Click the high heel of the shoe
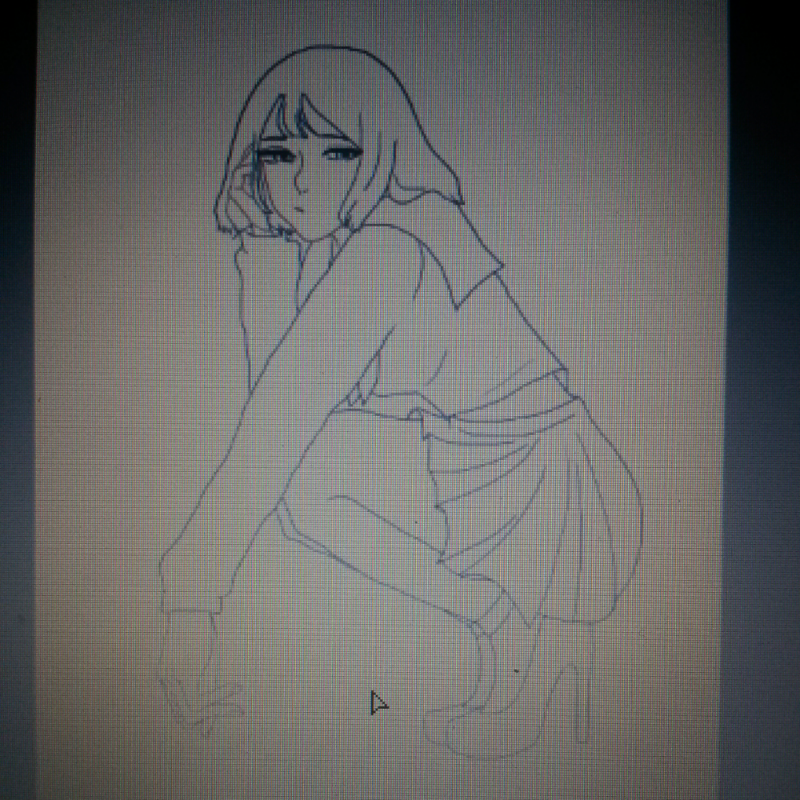Image resolution: width=800 pixels, height=800 pixels. [x=580, y=700]
